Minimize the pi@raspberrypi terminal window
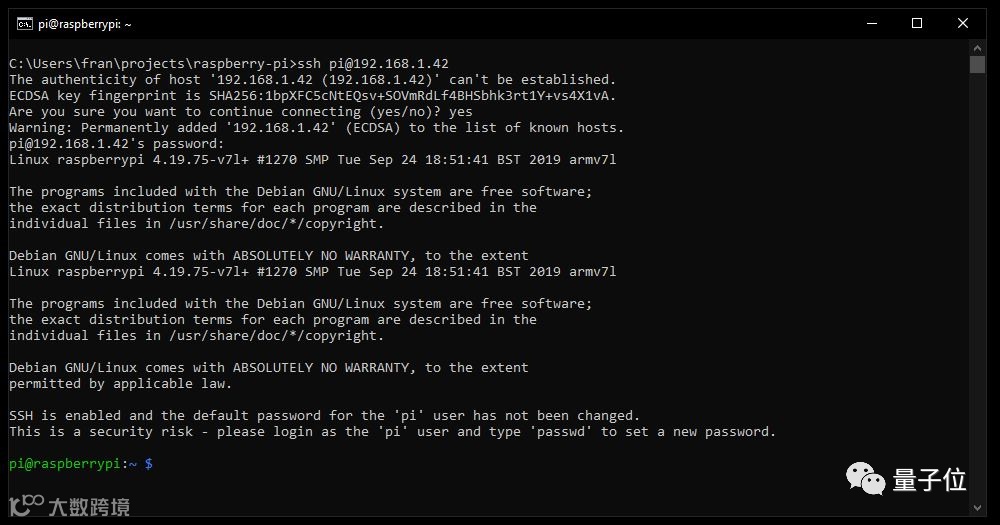Image resolution: width=1000 pixels, height=525 pixels. pyautogui.click(x=872, y=24)
